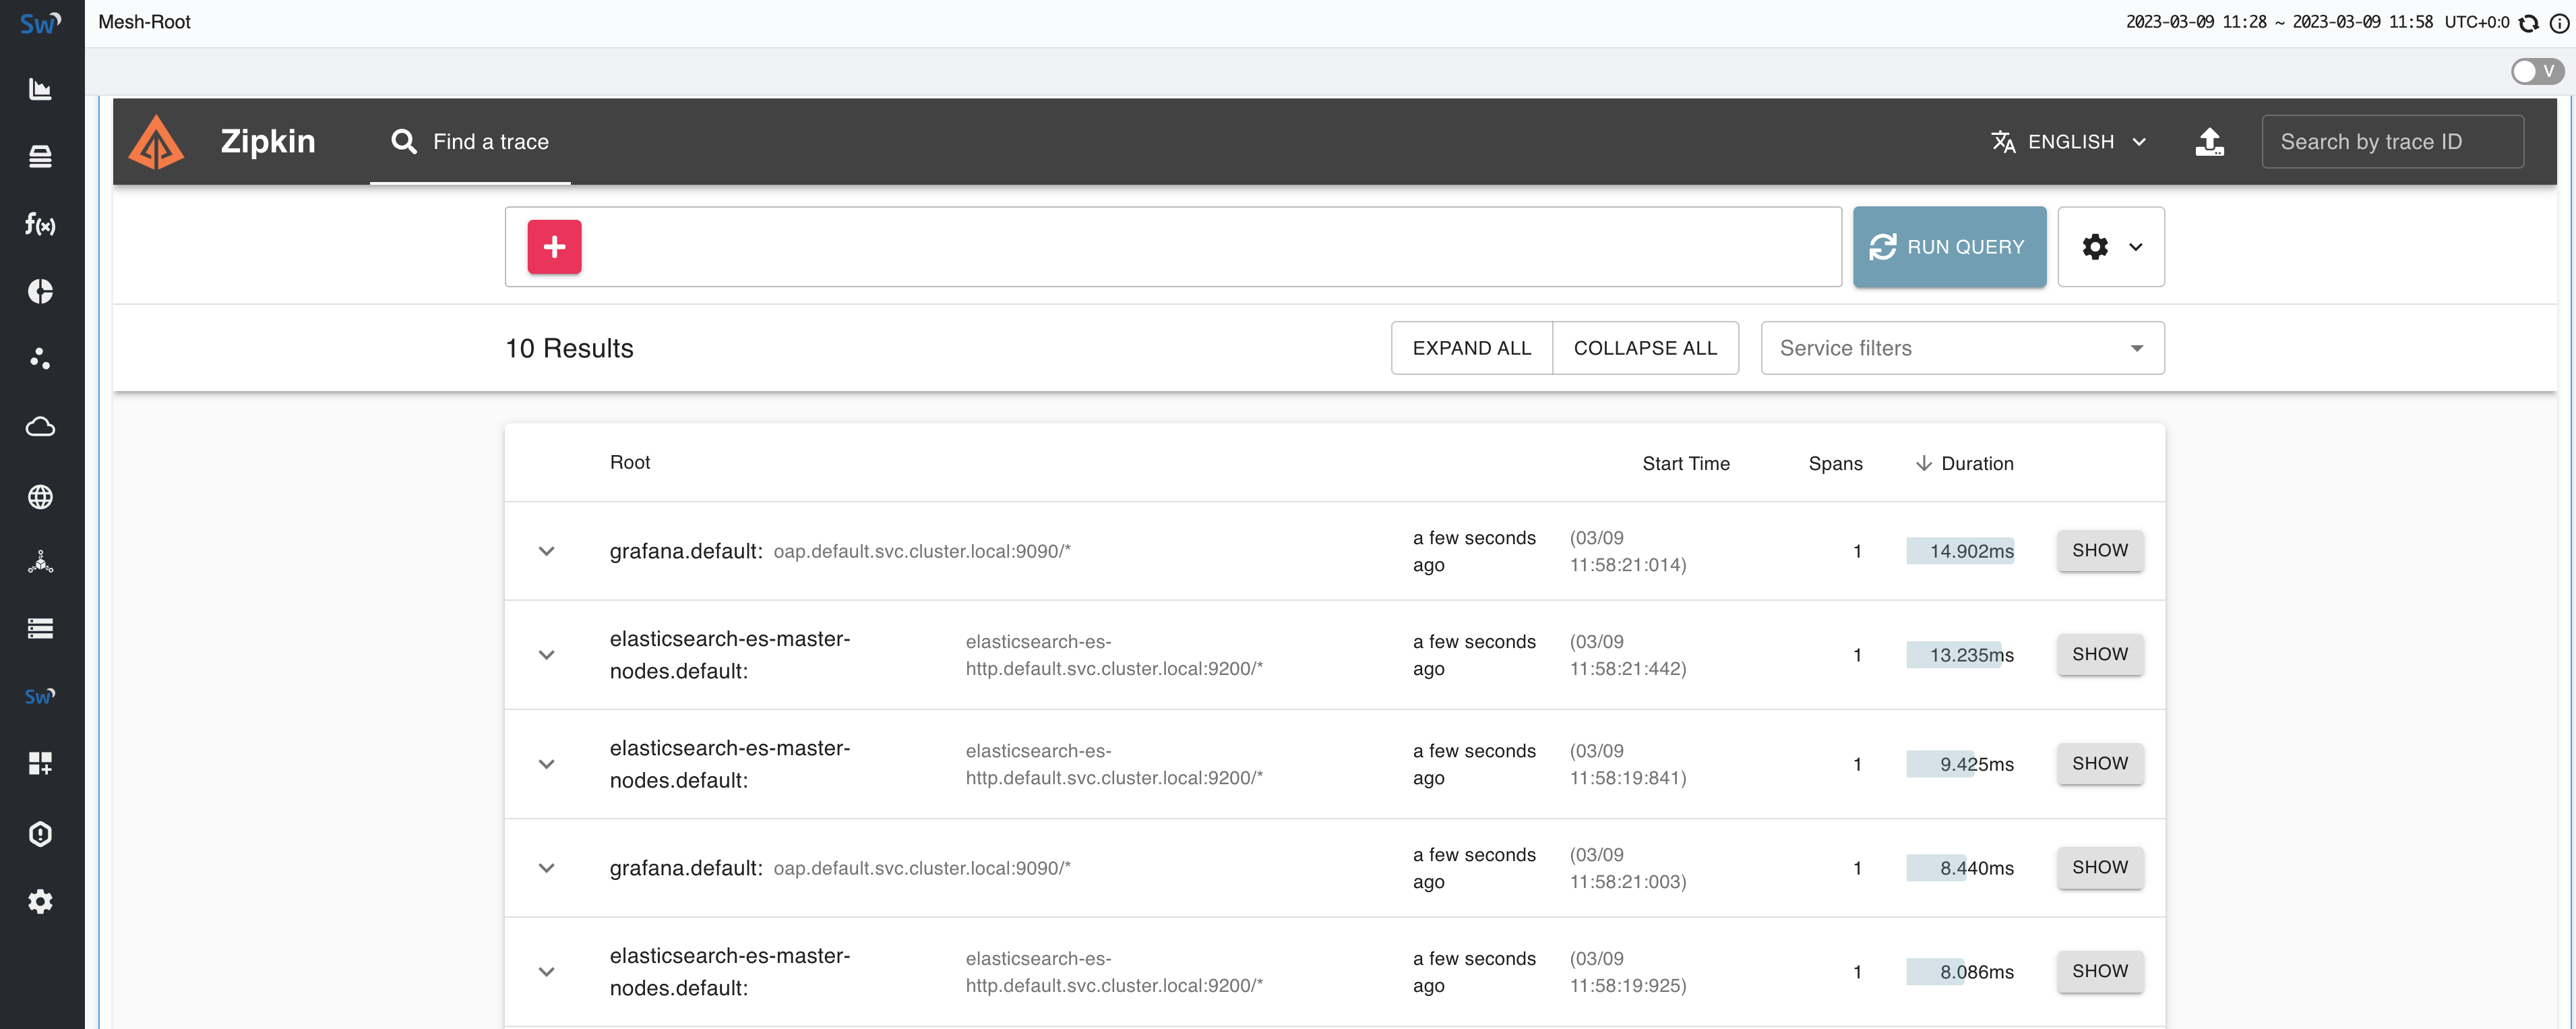Image resolution: width=2576 pixels, height=1029 pixels.
Task: Expand the first grafana.default trace row
Action: pos(546,551)
